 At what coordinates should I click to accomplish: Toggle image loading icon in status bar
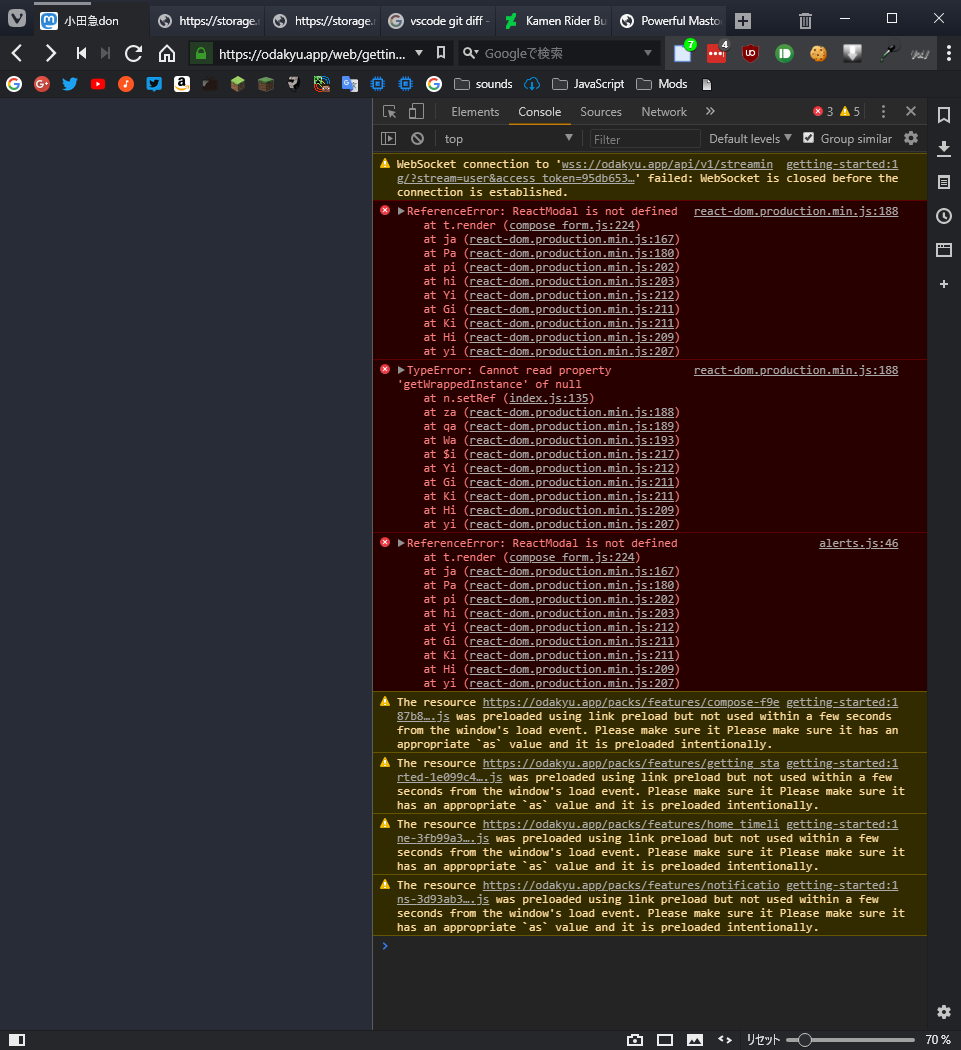click(695, 1040)
